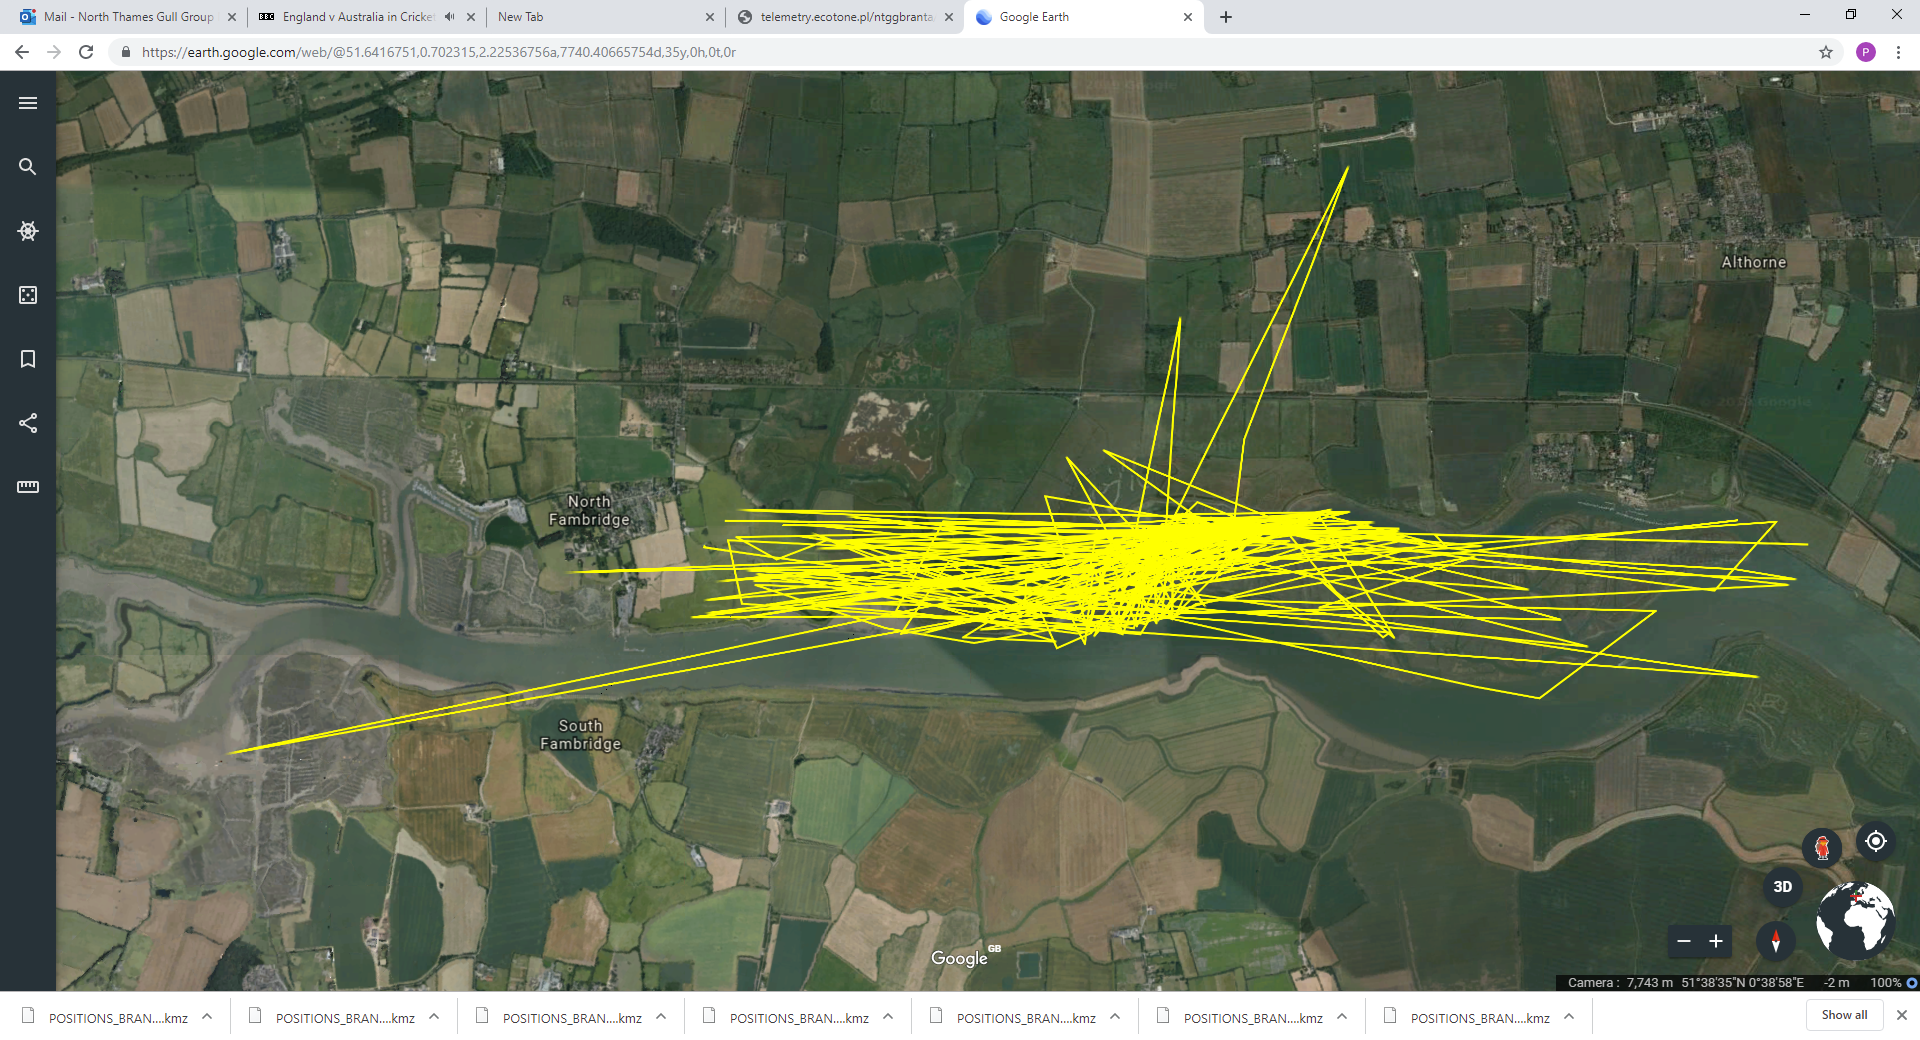Open the Search tool in Google Earth
This screenshot has height=1040, width=1920.
click(28, 167)
